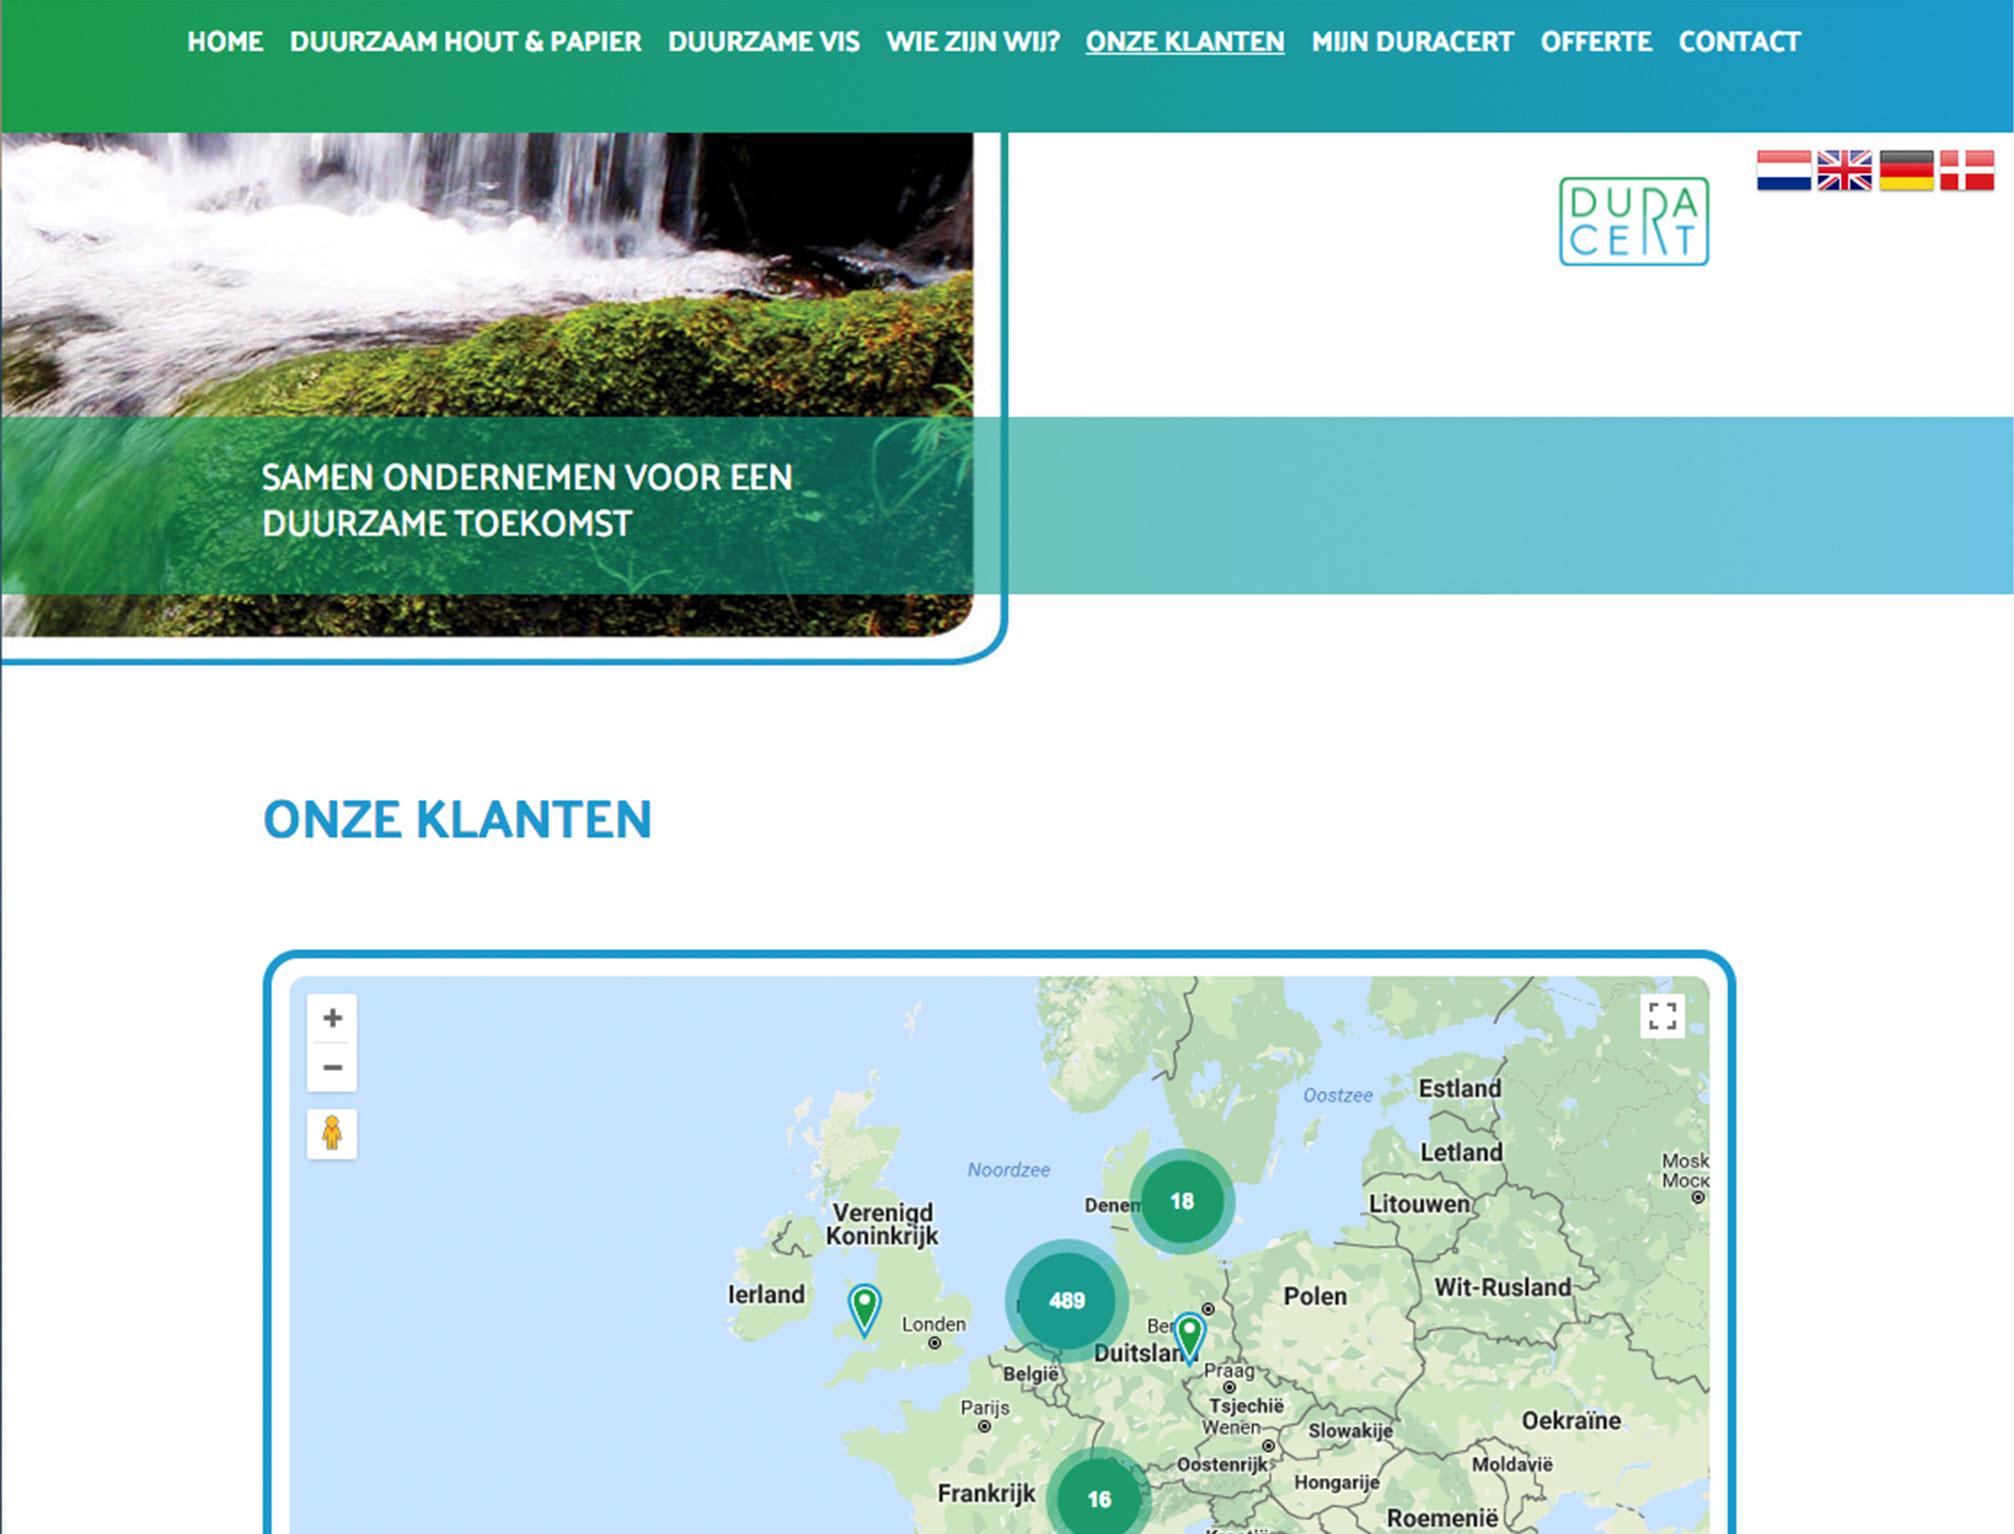Go to the Home menu item

click(x=225, y=42)
